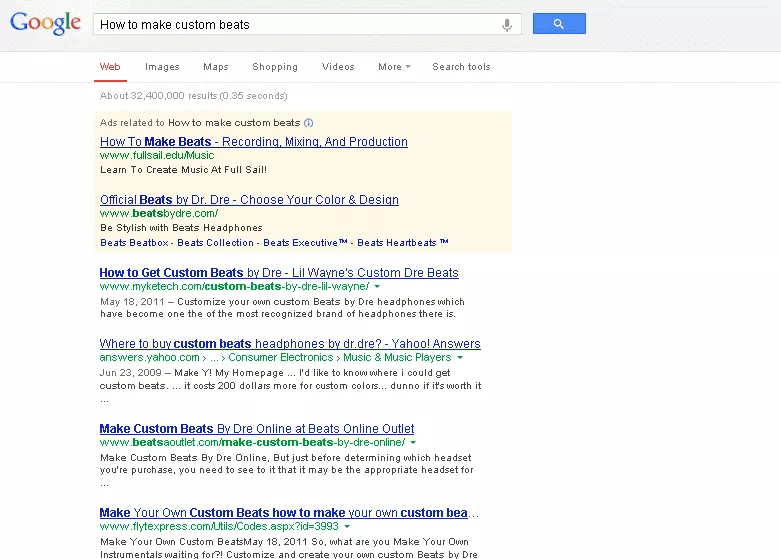781x559 pixels.
Task: Switch to the Images tab
Action: [162, 67]
